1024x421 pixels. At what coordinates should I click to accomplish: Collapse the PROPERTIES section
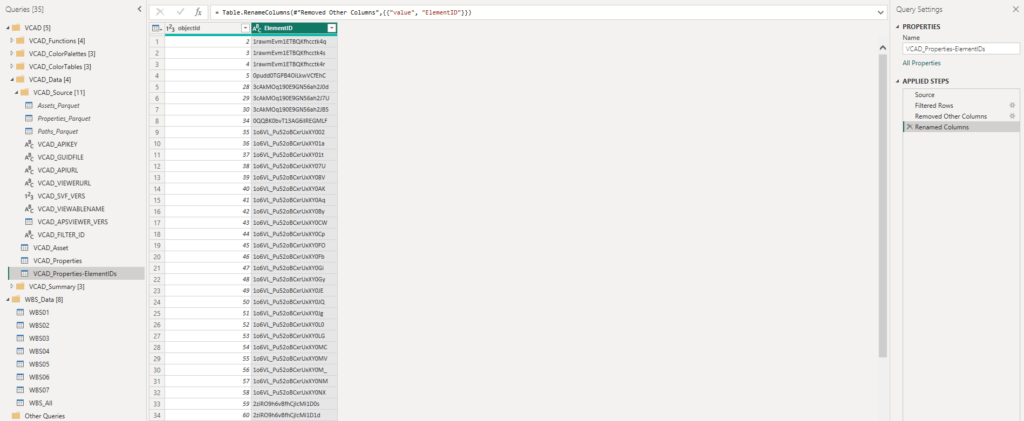(x=899, y=26)
